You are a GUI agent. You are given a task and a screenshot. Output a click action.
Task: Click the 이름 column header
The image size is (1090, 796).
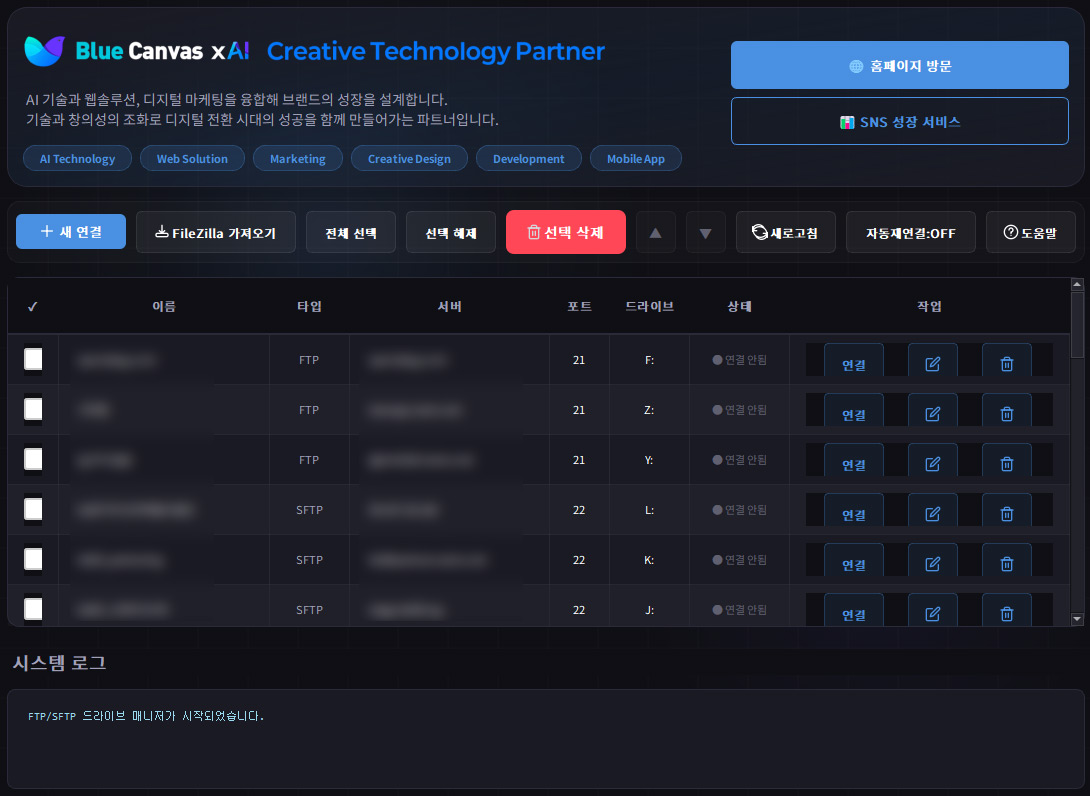point(164,307)
